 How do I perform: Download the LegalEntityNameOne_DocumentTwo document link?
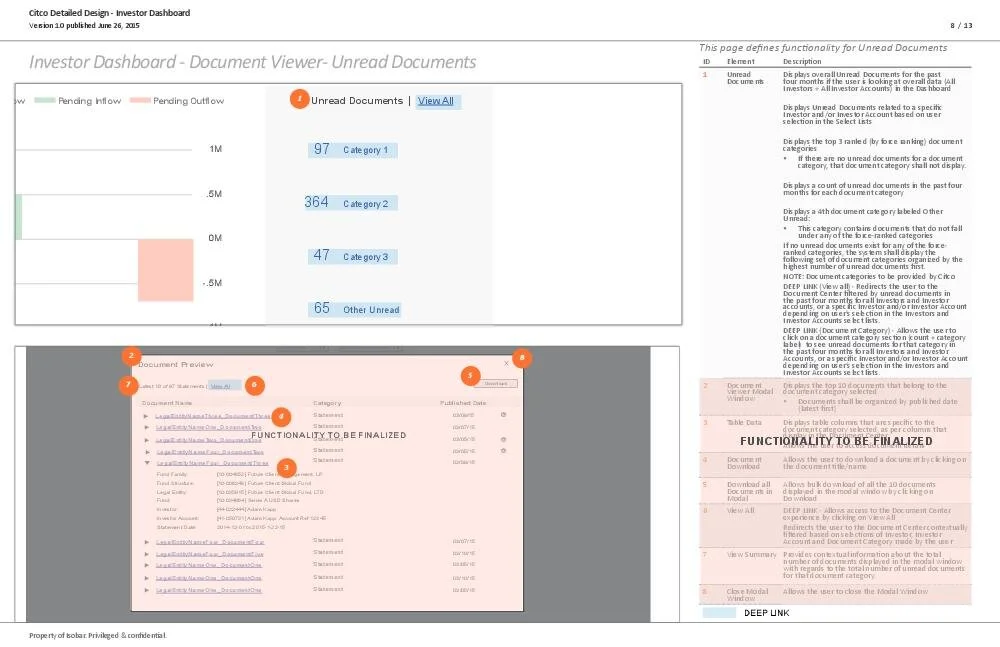(x=209, y=427)
